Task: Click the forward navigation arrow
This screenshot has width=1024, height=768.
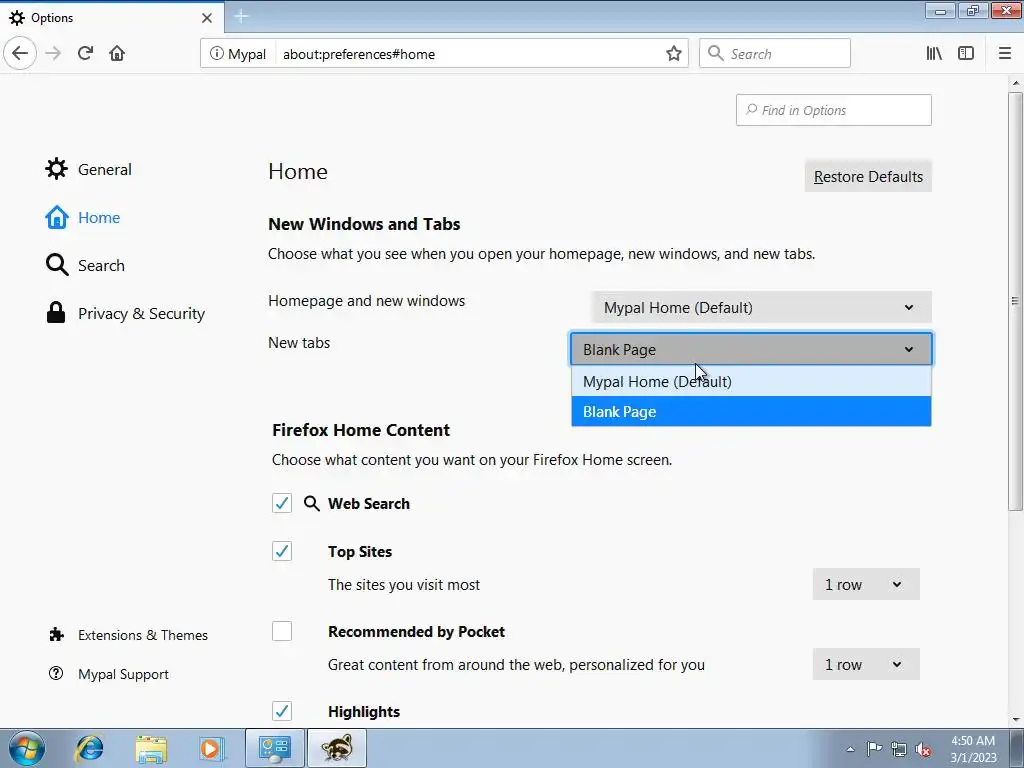Action: pos(54,53)
